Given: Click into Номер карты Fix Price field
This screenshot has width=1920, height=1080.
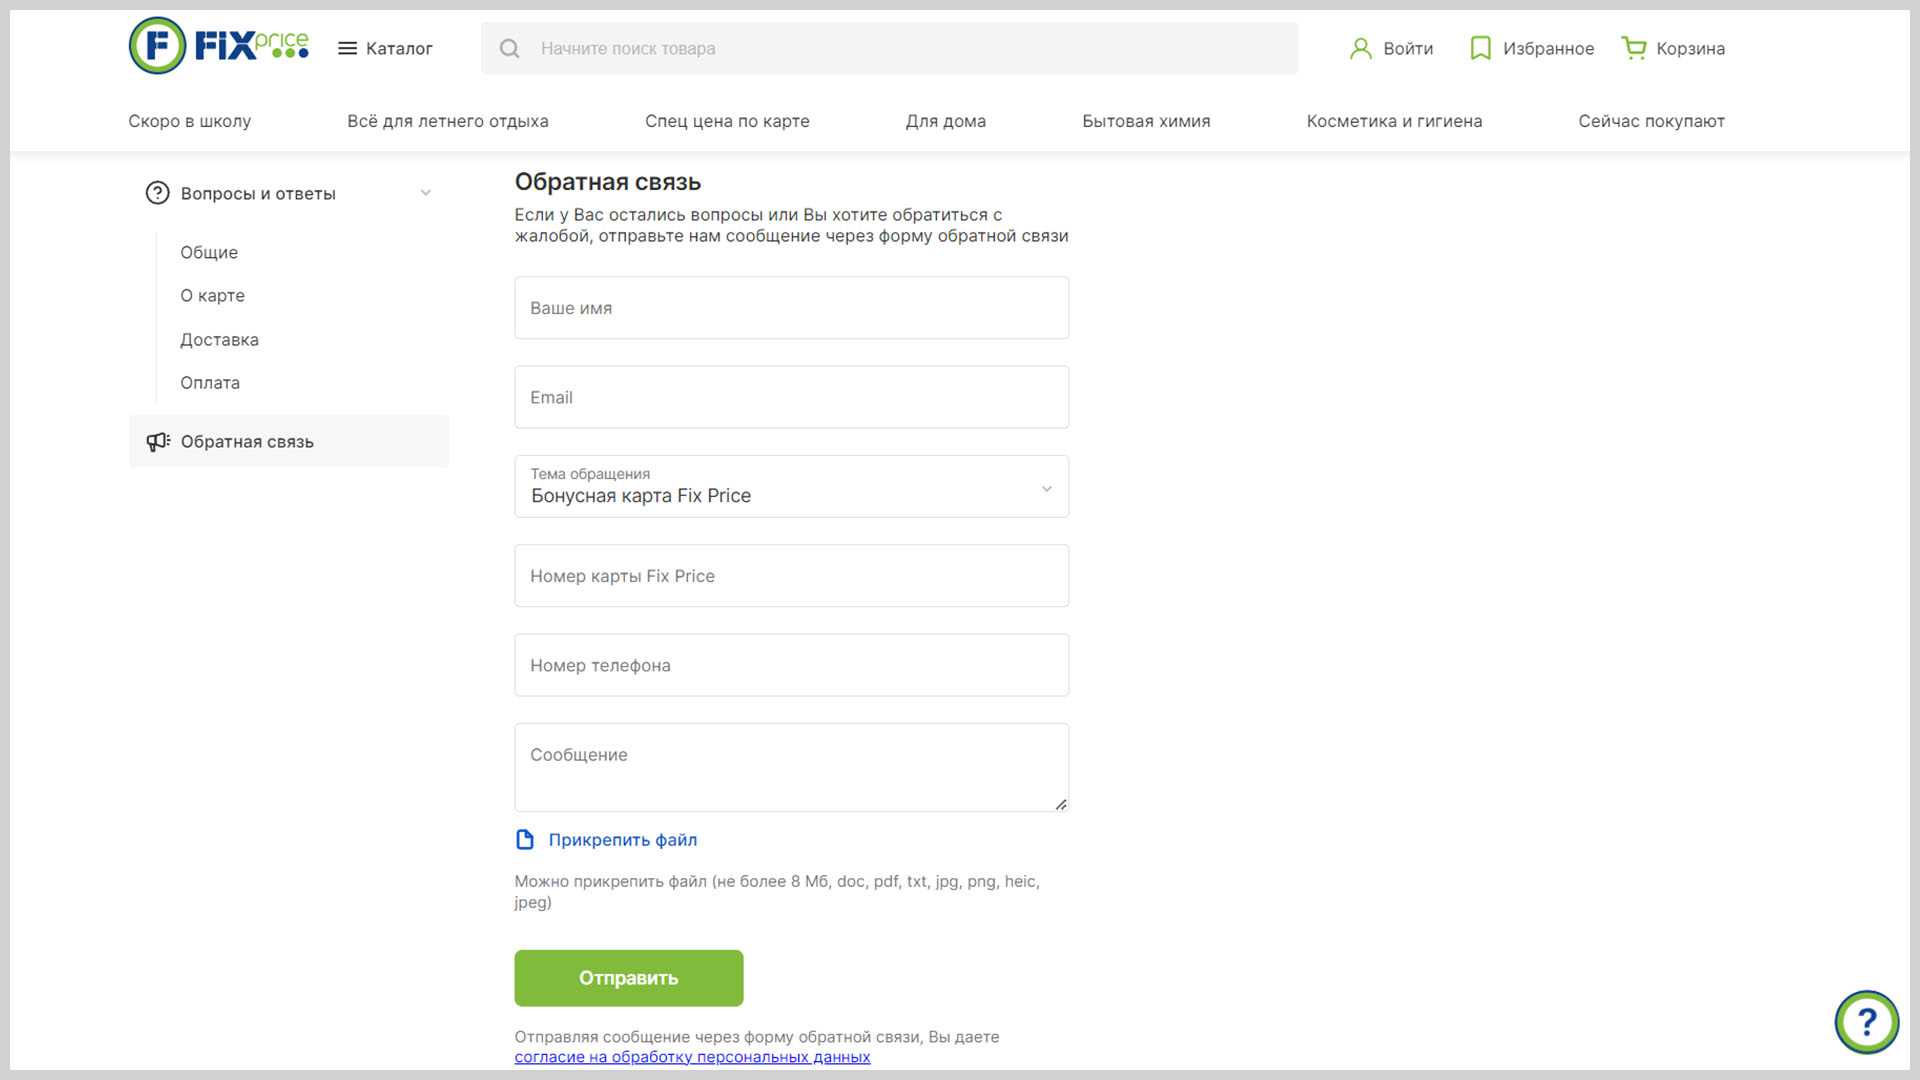Looking at the screenshot, I should (791, 576).
